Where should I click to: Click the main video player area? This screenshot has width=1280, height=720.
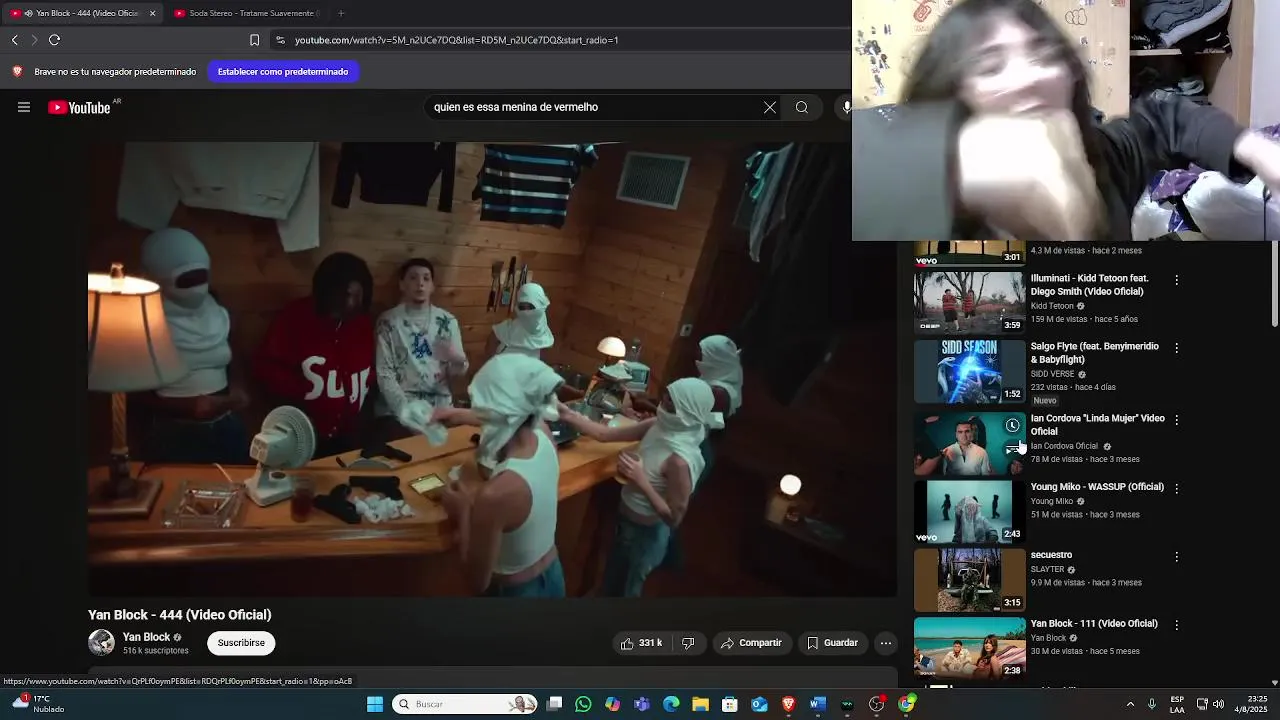click(492, 369)
